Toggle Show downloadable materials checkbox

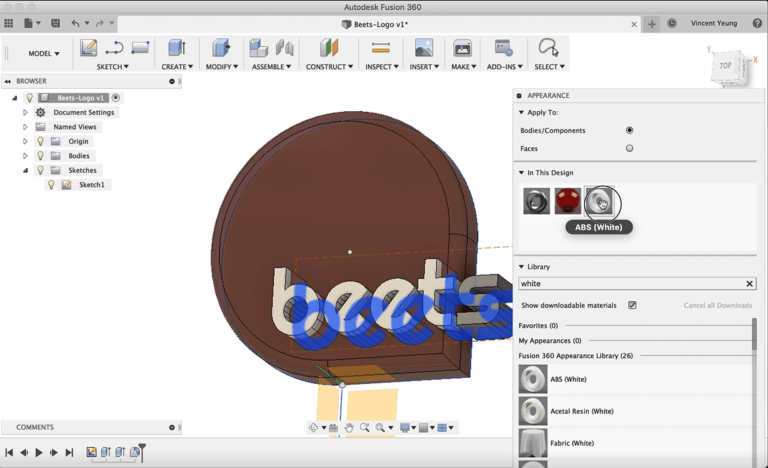click(x=632, y=305)
